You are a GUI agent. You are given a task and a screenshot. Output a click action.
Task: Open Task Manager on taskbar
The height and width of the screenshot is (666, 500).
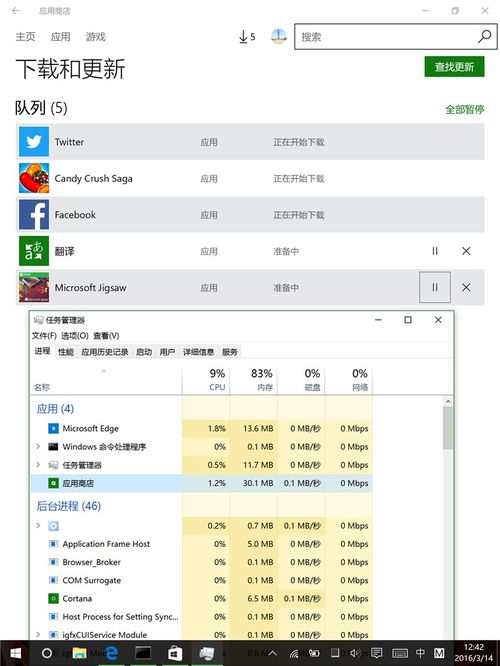[206, 653]
